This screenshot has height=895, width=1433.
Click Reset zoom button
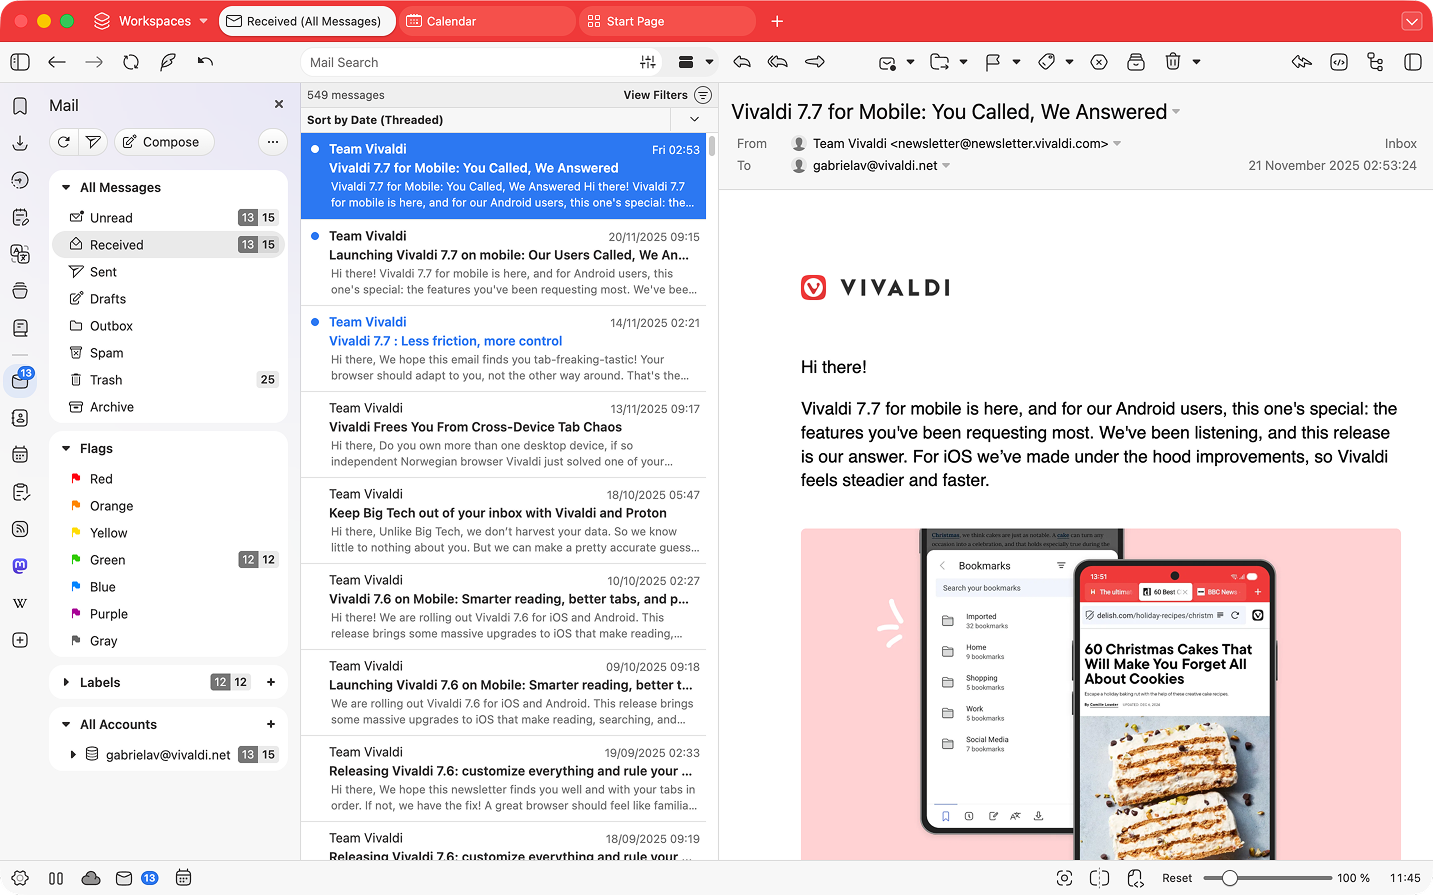point(1176,878)
